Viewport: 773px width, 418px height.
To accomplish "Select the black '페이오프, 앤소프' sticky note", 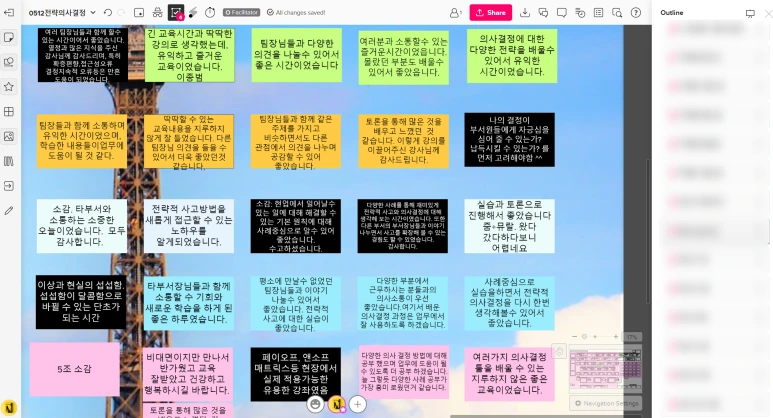I will pos(295,374).
